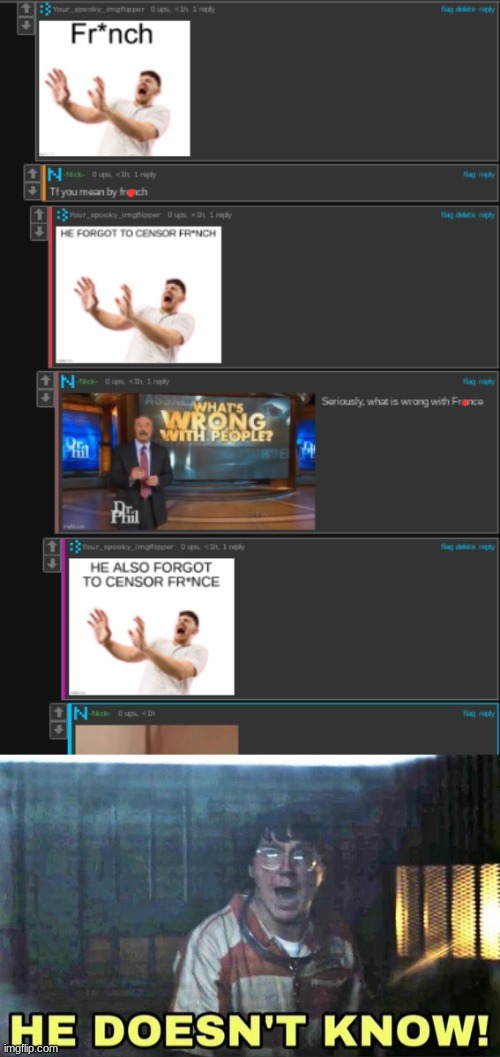Flag the 'HE FORGOT TO CENSOR FR*NCH' comment
This screenshot has height=1057, width=500.
(x=447, y=215)
